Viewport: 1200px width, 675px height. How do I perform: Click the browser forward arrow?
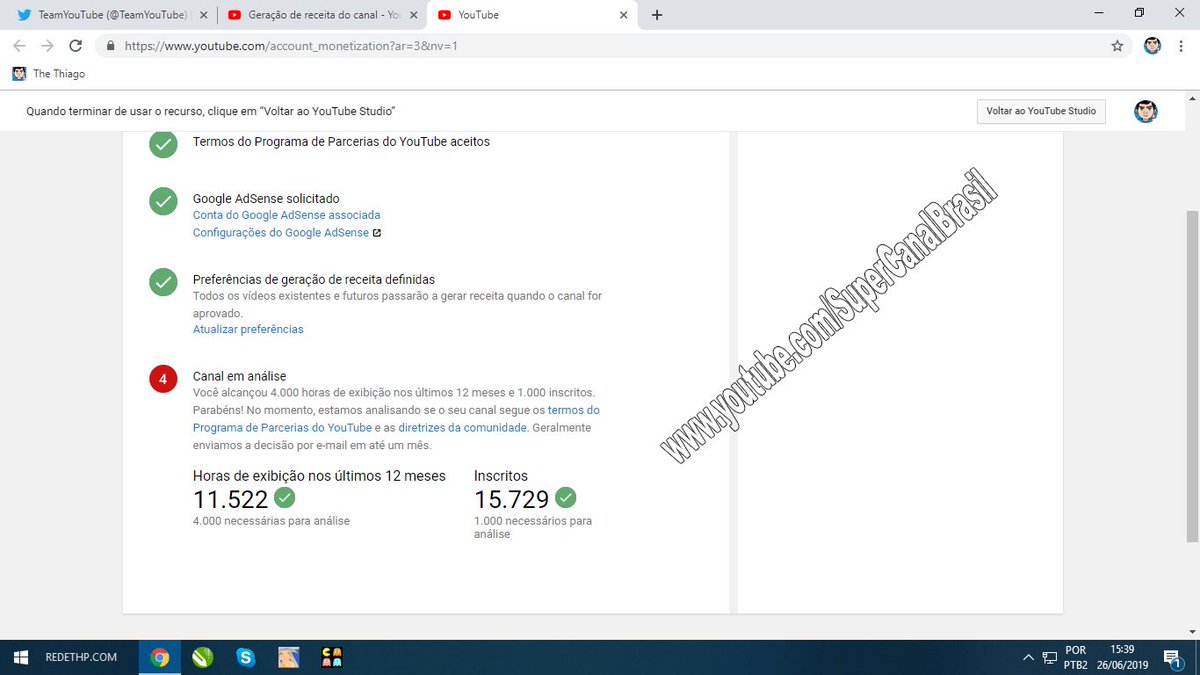coord(47,46)
